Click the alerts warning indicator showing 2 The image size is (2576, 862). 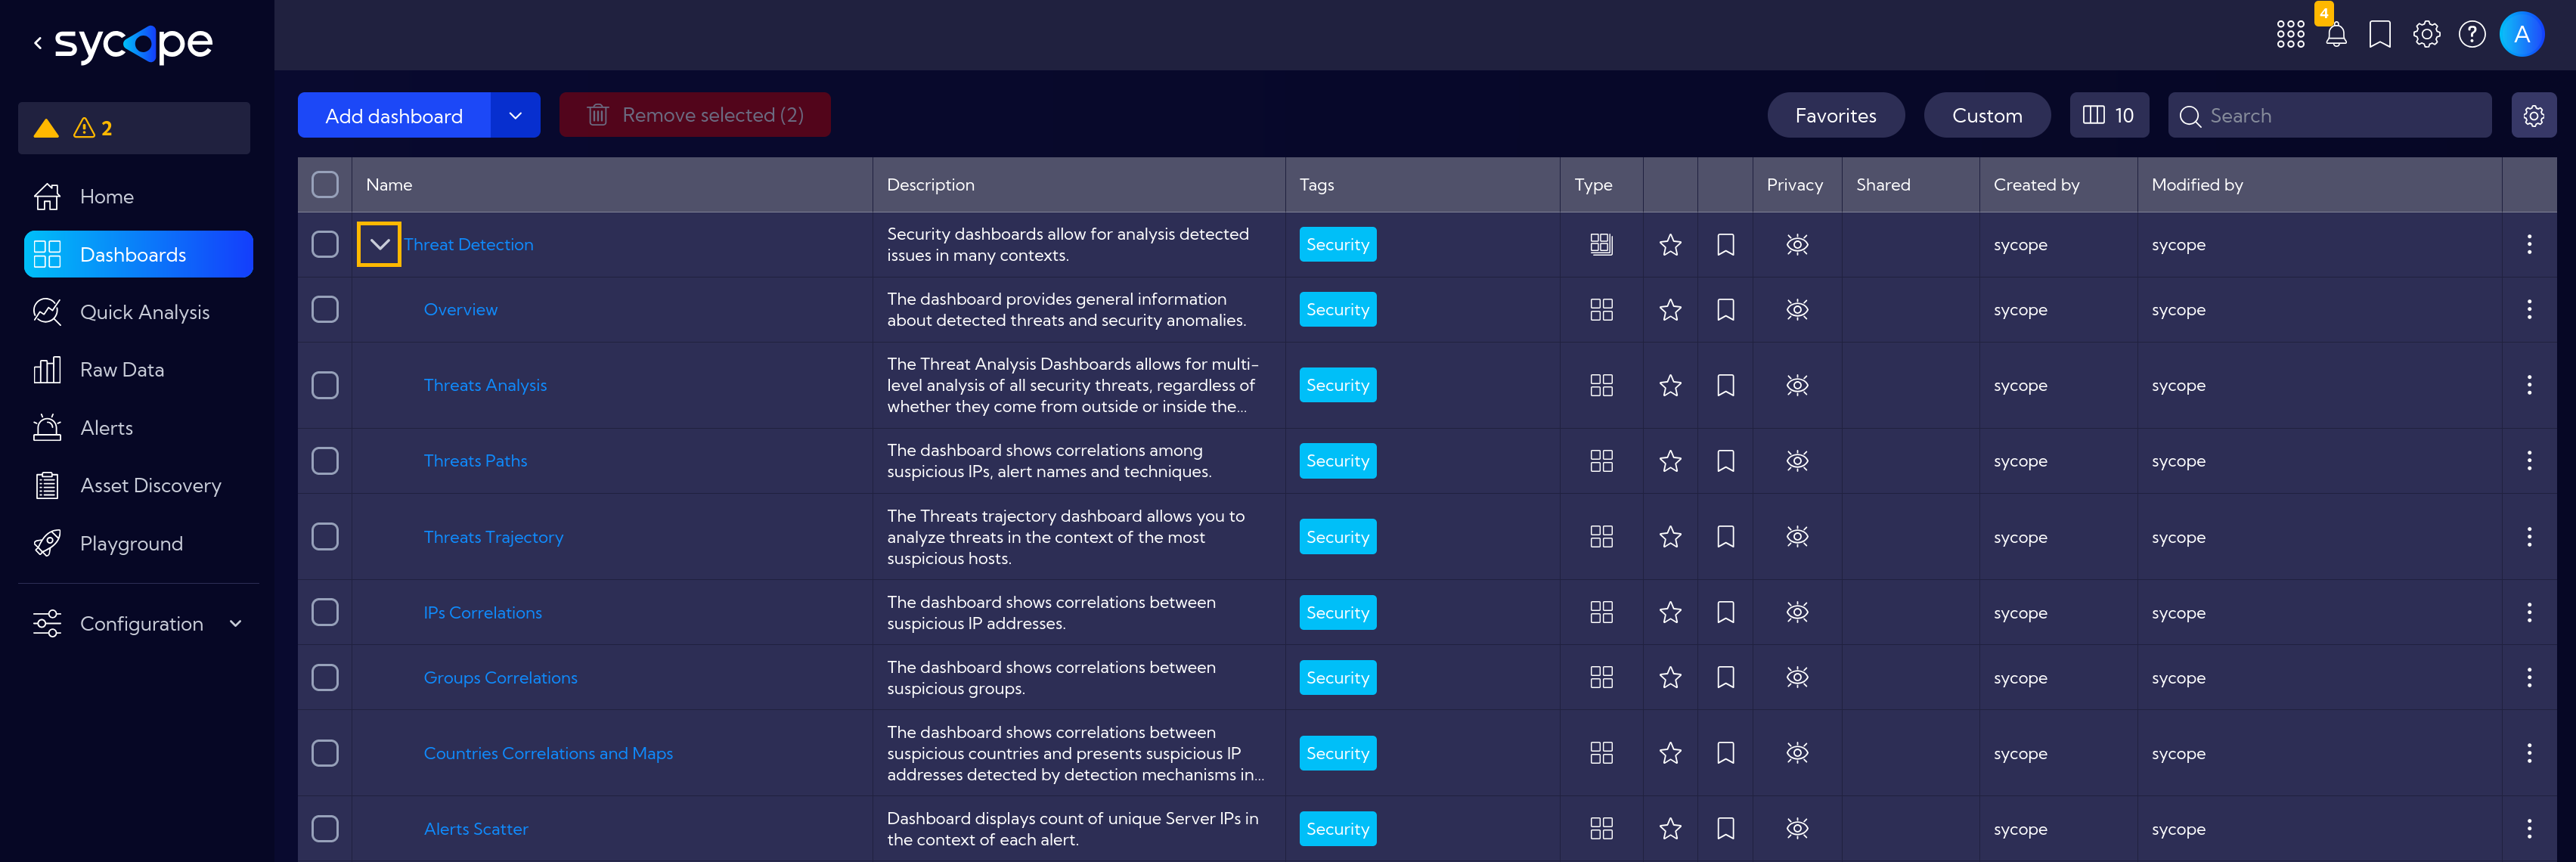tap(134, 128)
